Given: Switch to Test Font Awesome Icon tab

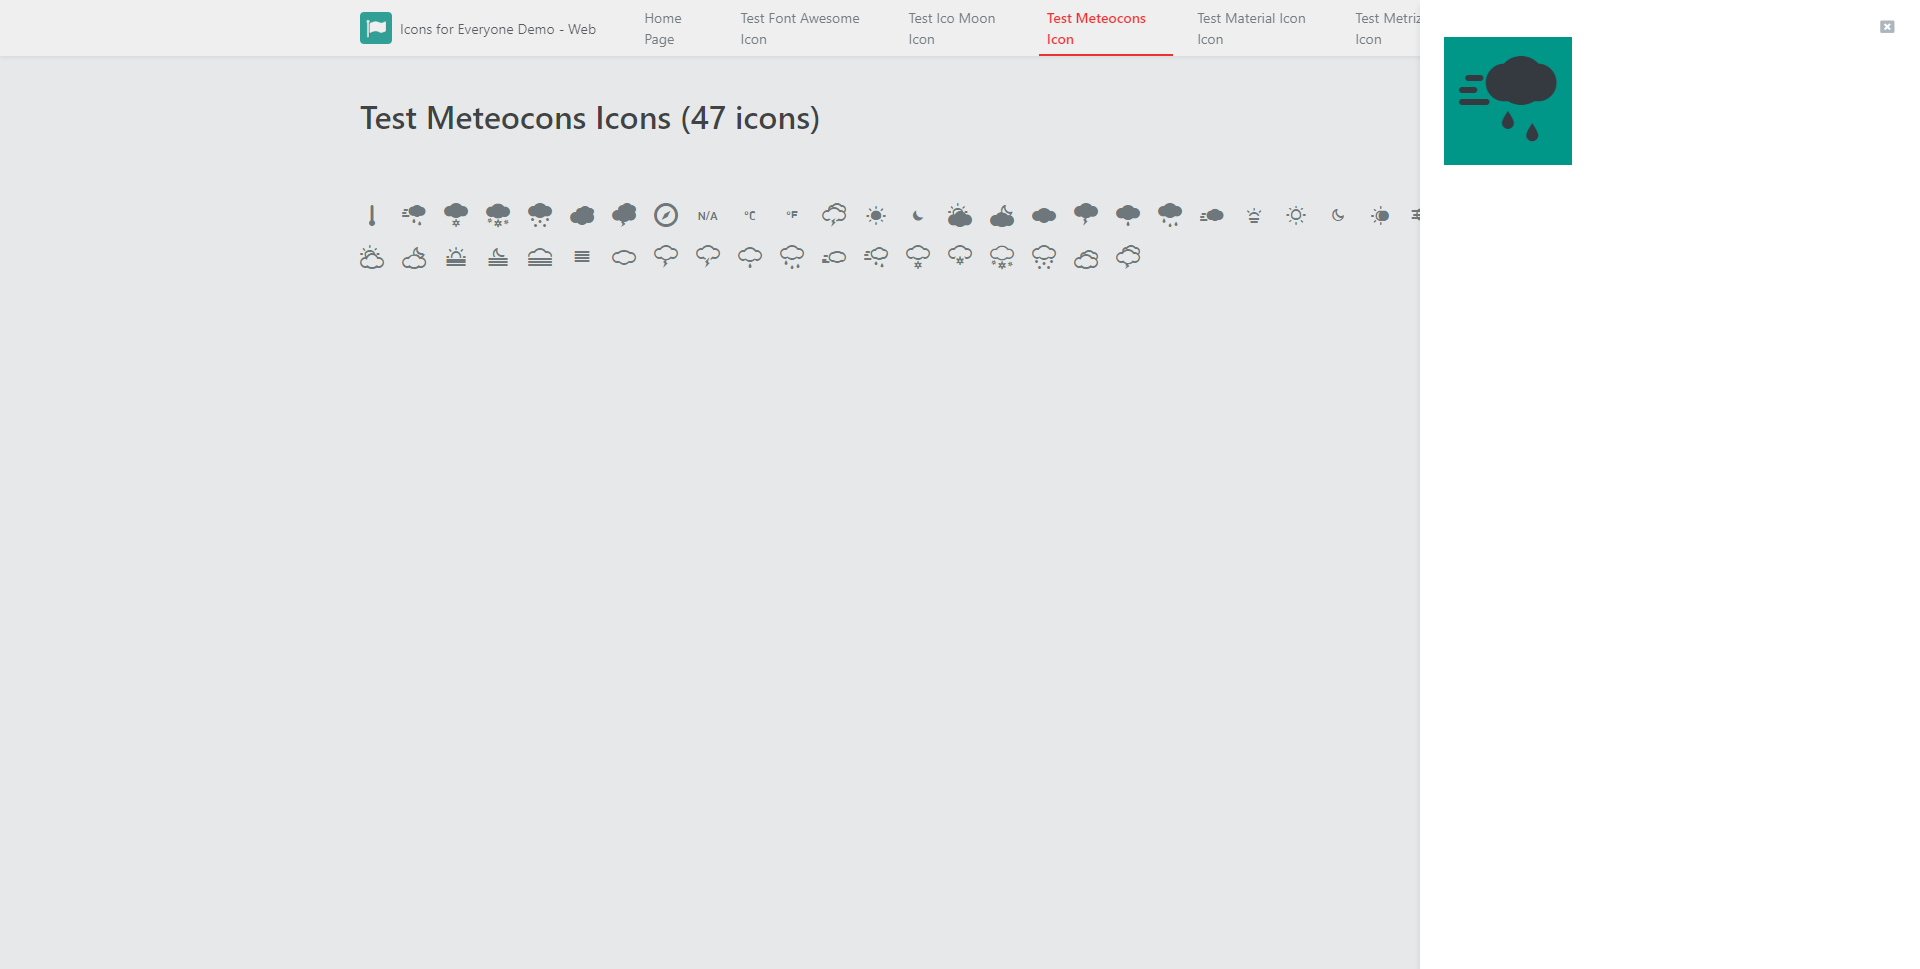Looking at the screenshot, I should [799, 29].
